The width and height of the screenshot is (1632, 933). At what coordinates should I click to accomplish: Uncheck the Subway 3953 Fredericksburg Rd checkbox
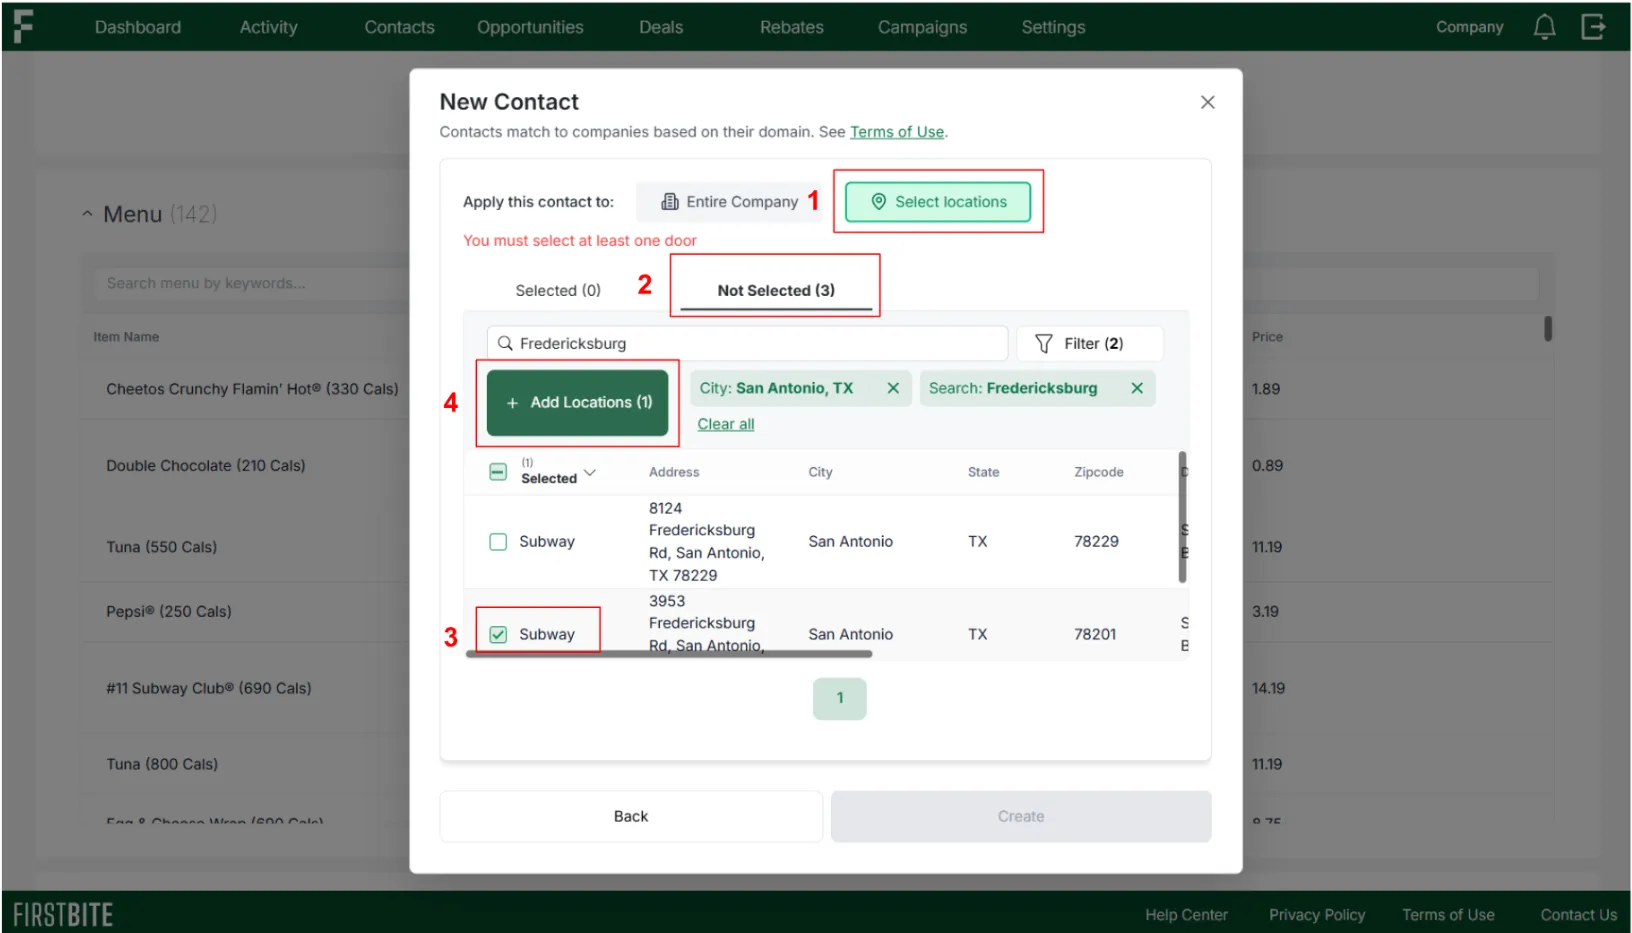click(x=498, y=634)
